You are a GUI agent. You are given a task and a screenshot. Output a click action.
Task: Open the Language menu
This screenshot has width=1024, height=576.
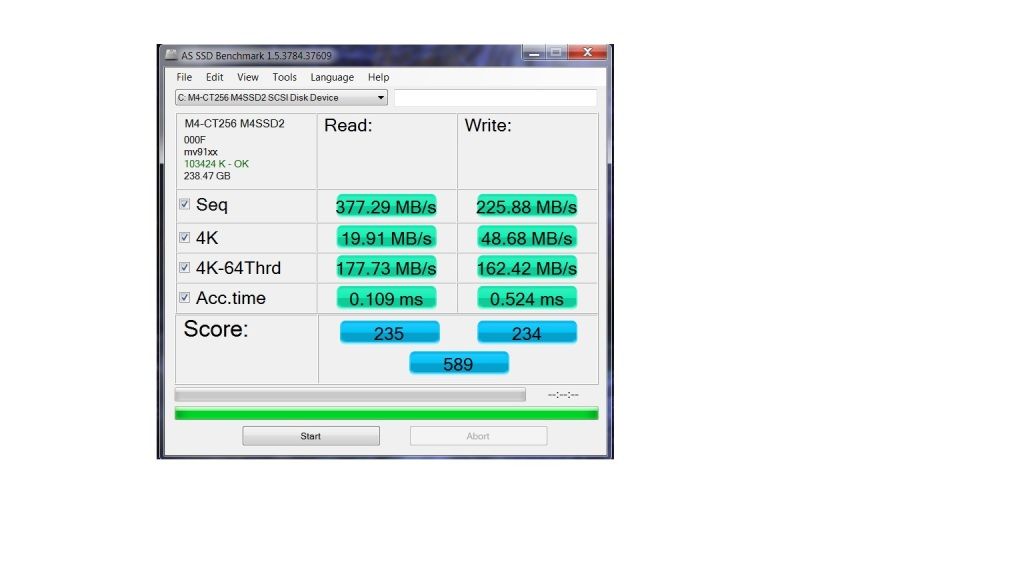[332, 77]
